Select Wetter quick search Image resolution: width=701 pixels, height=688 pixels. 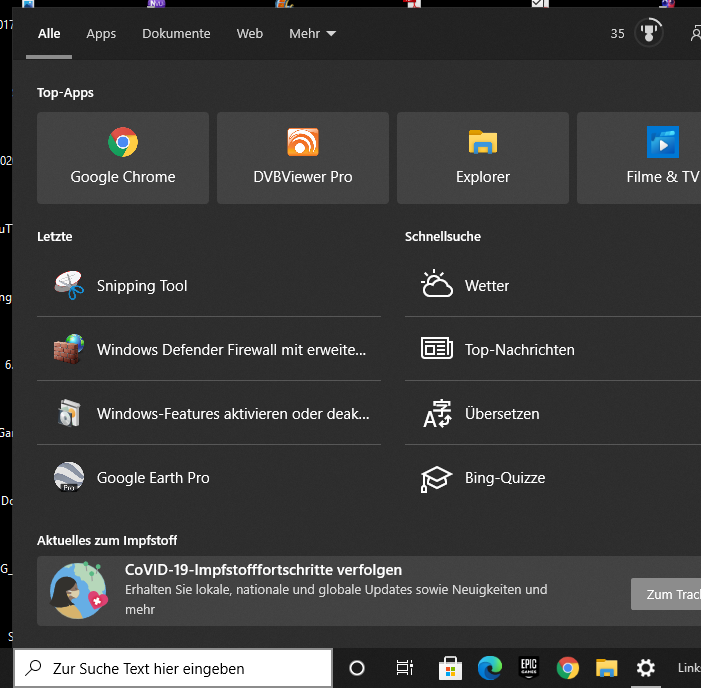(553, 285)
